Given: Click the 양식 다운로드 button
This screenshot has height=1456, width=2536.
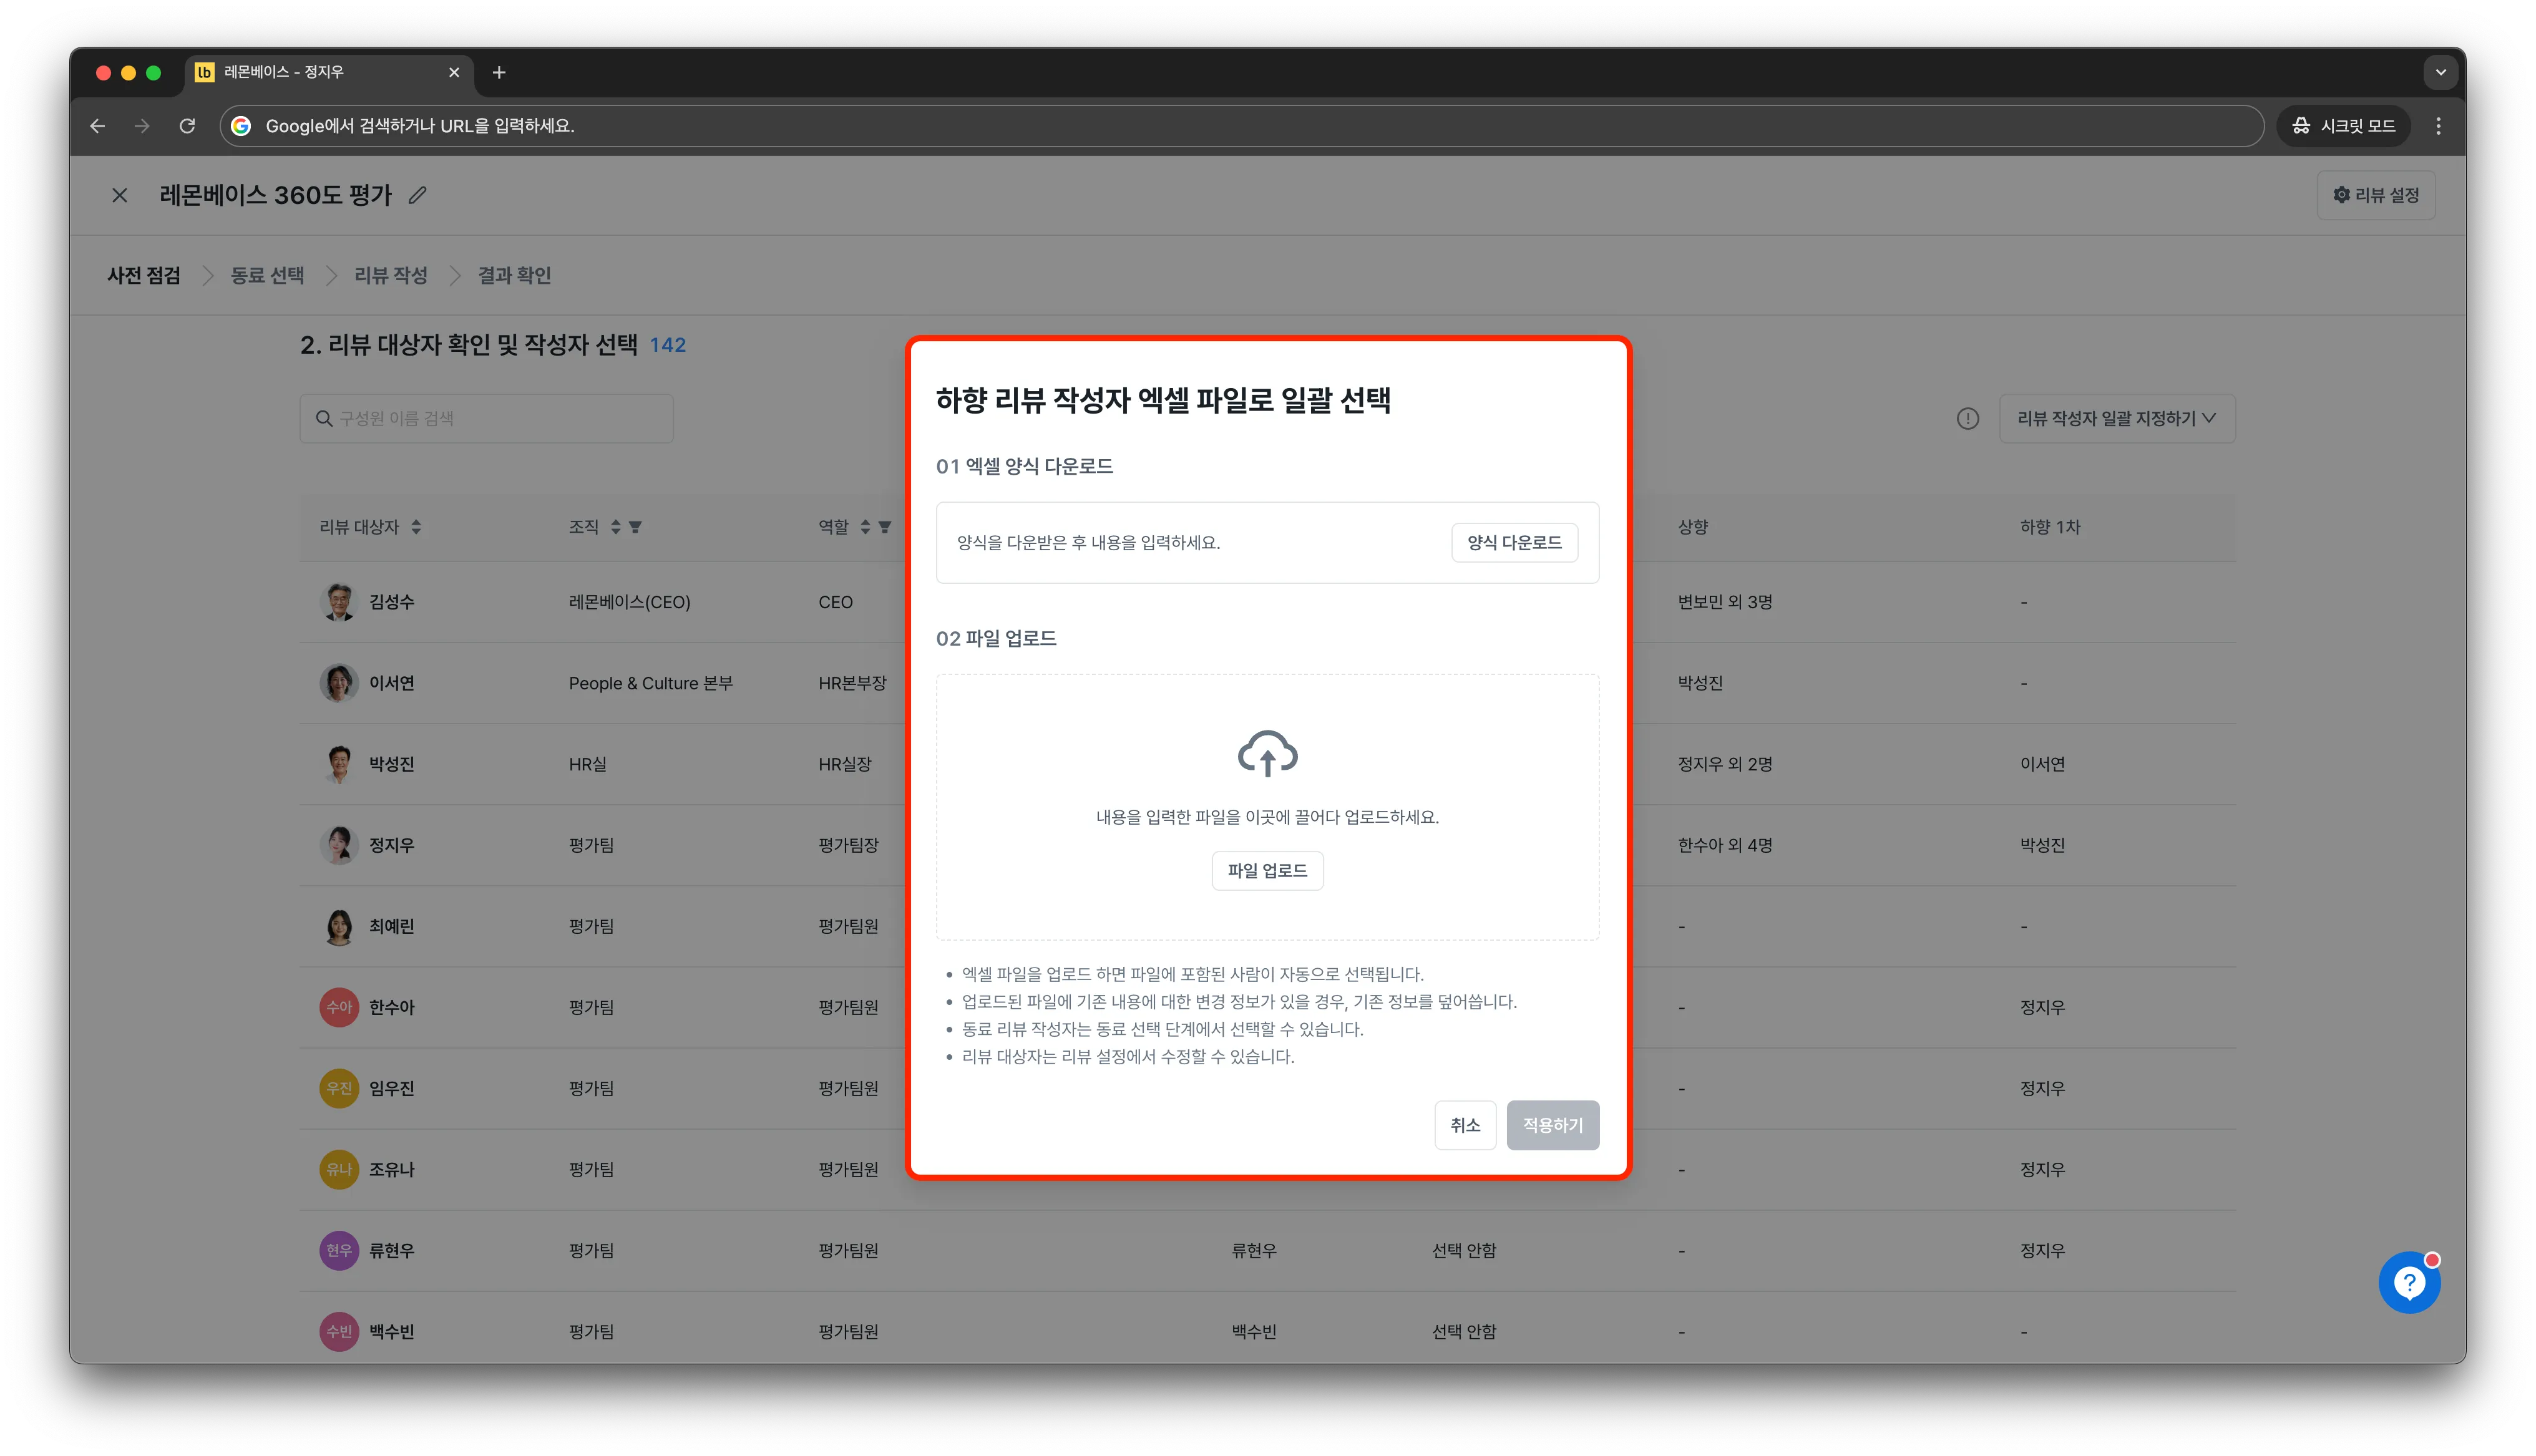Looking at the screenshot, I should (x=1514, y=542).
